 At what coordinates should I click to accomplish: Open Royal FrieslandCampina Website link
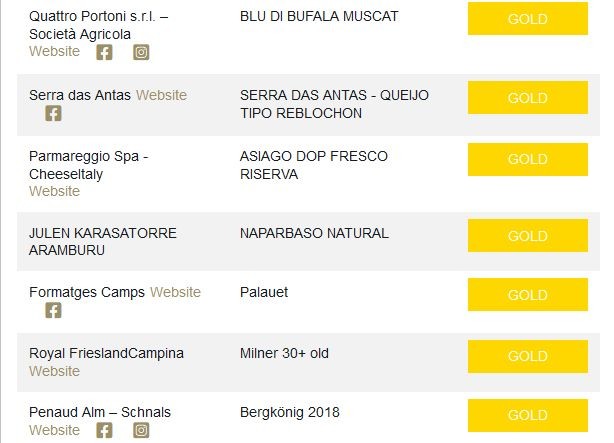click(x=54, y=371)
